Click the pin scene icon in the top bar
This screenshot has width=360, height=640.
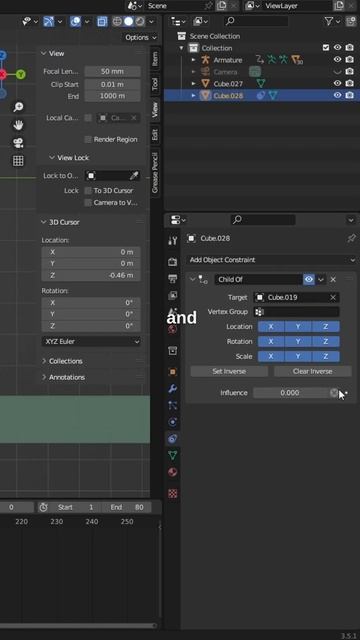click(209, 6)
